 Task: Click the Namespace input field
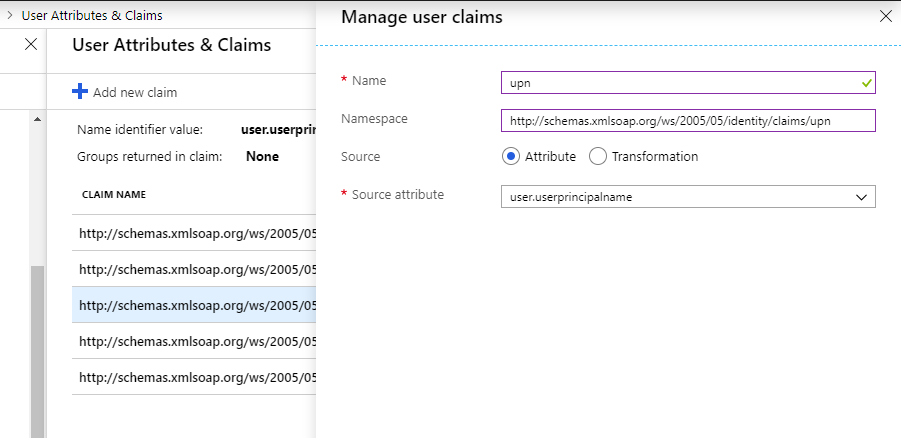pos(688,121)
